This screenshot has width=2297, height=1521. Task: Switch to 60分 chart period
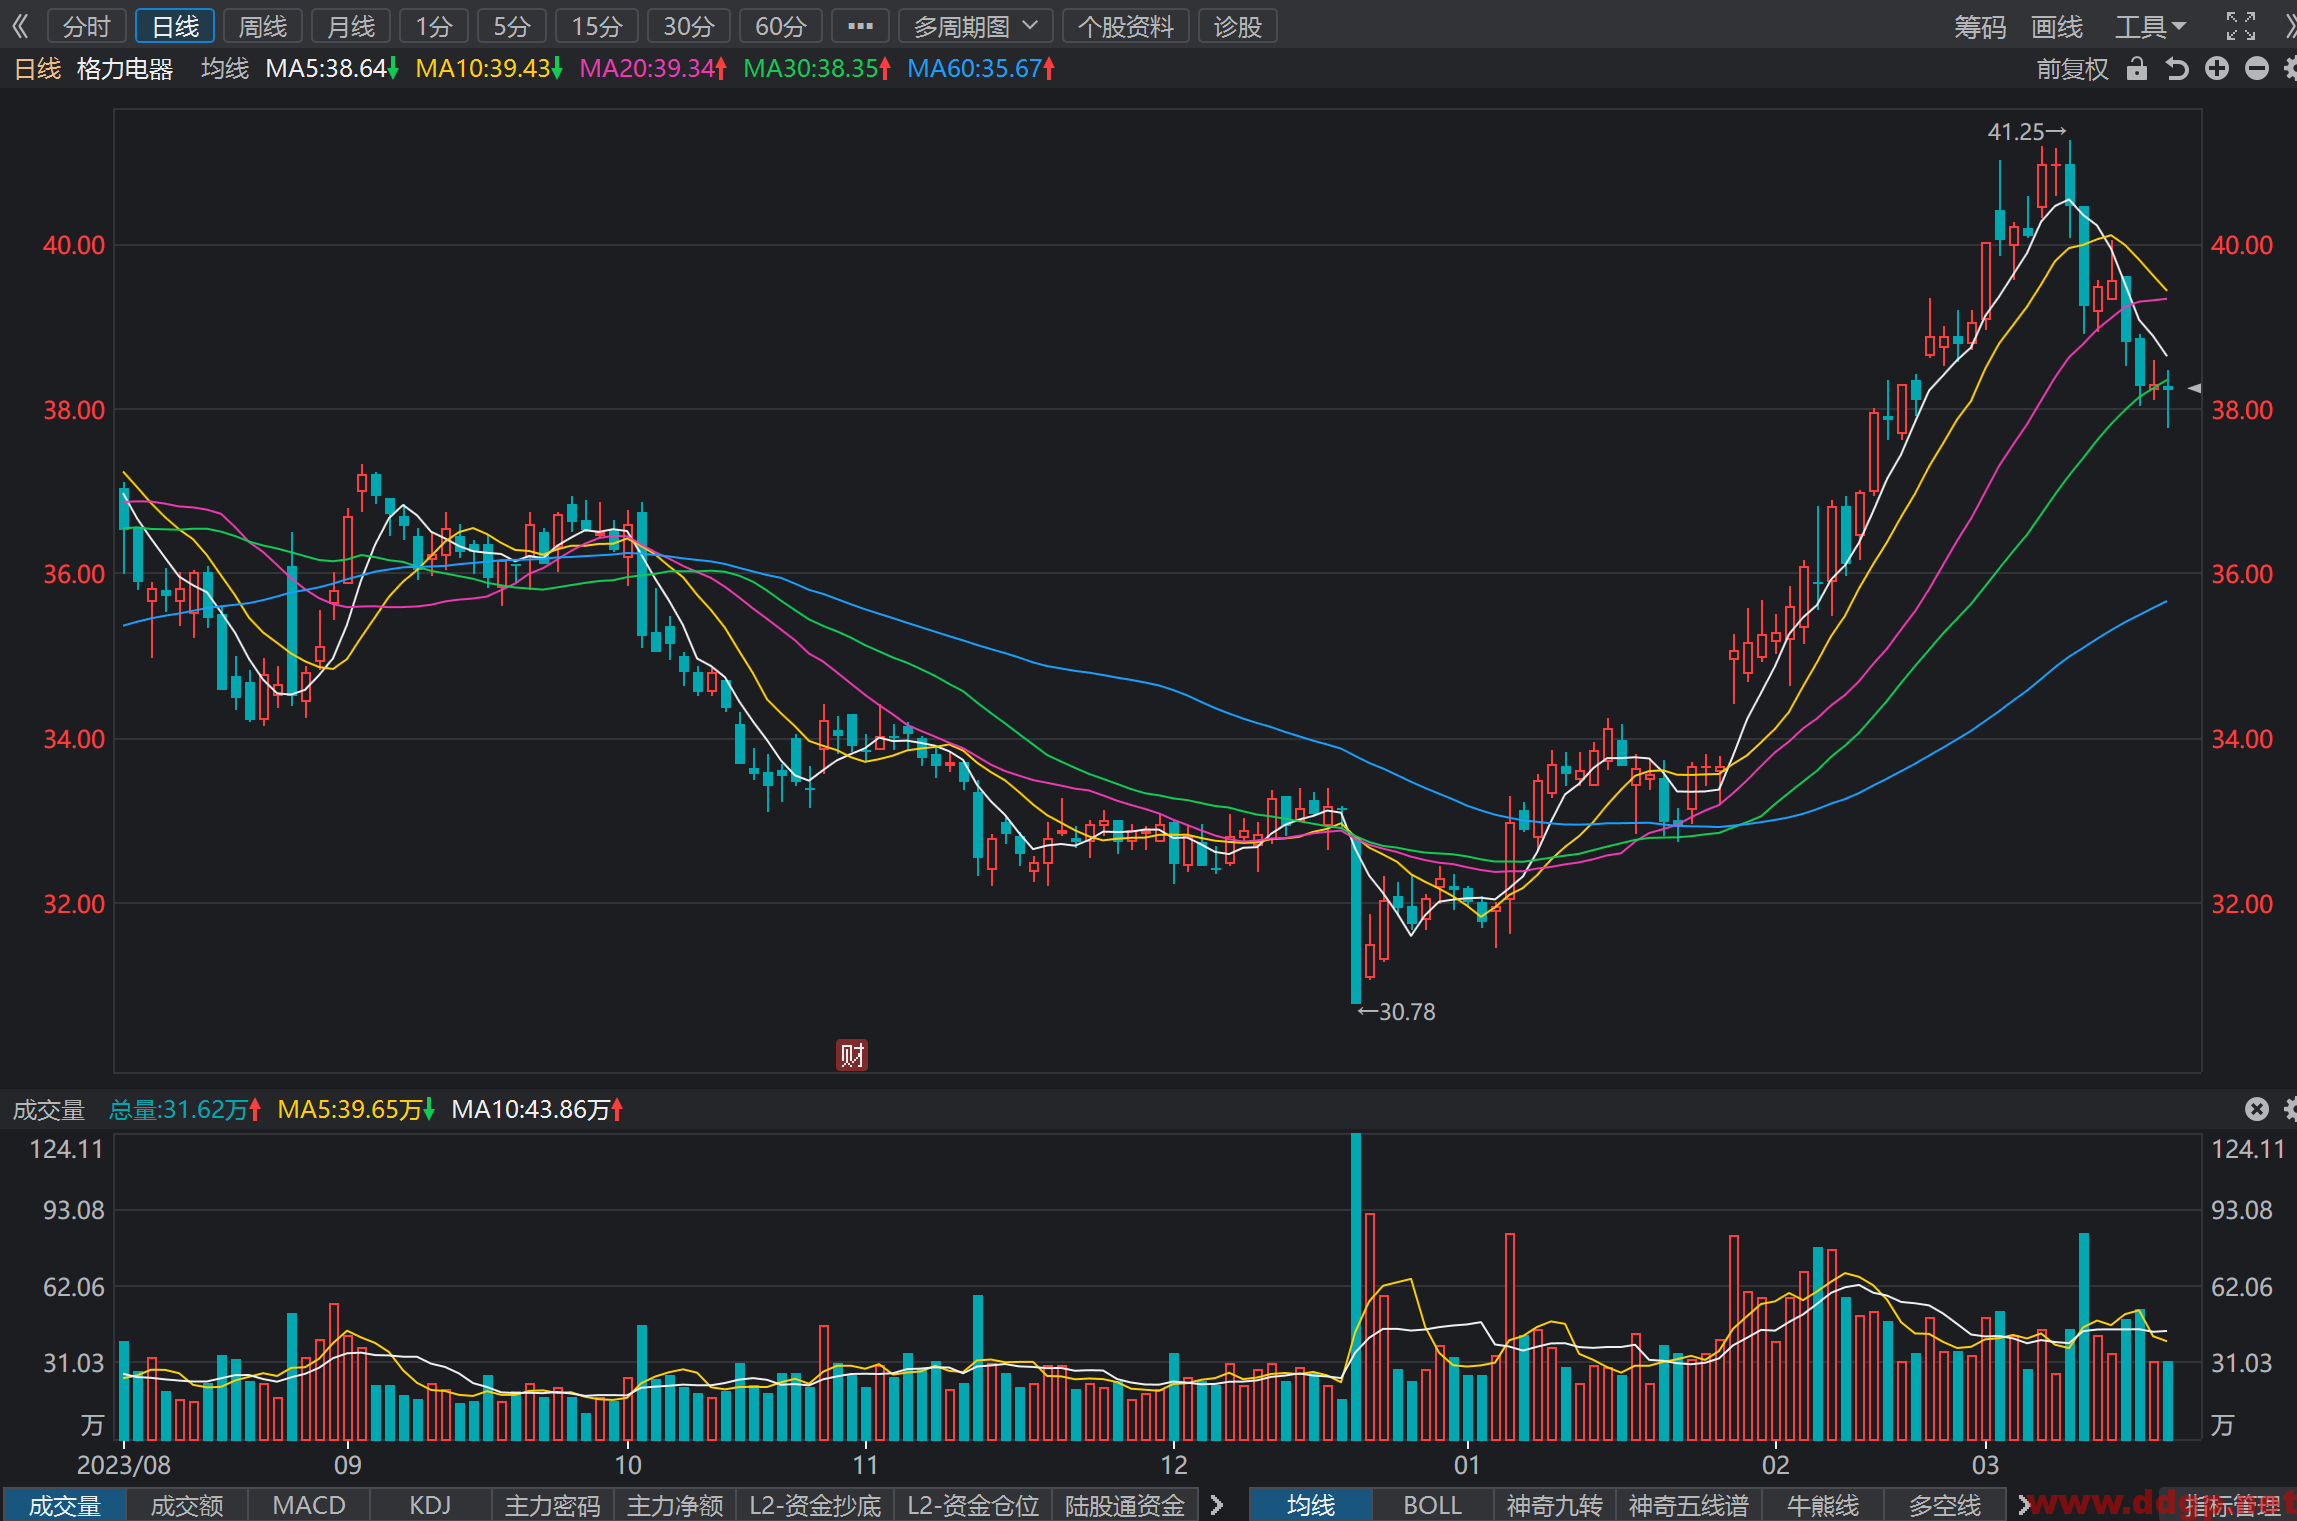[x=781, y=26]
